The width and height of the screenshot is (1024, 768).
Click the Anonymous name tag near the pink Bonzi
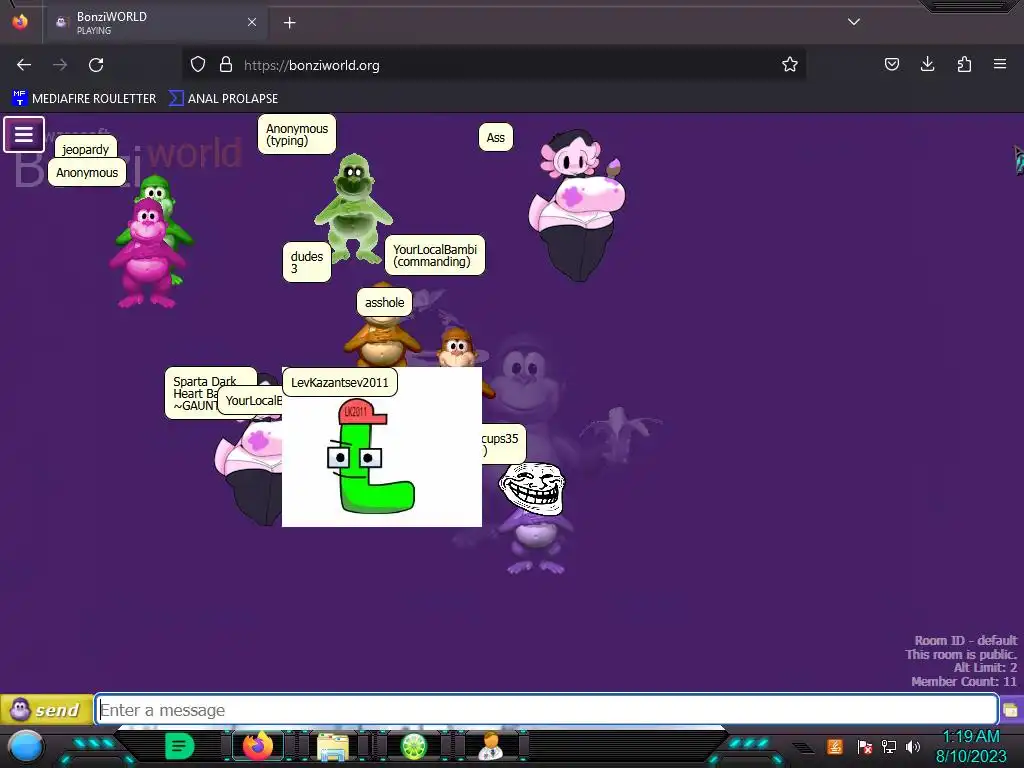pyautogui.click(x=87, y=172)
